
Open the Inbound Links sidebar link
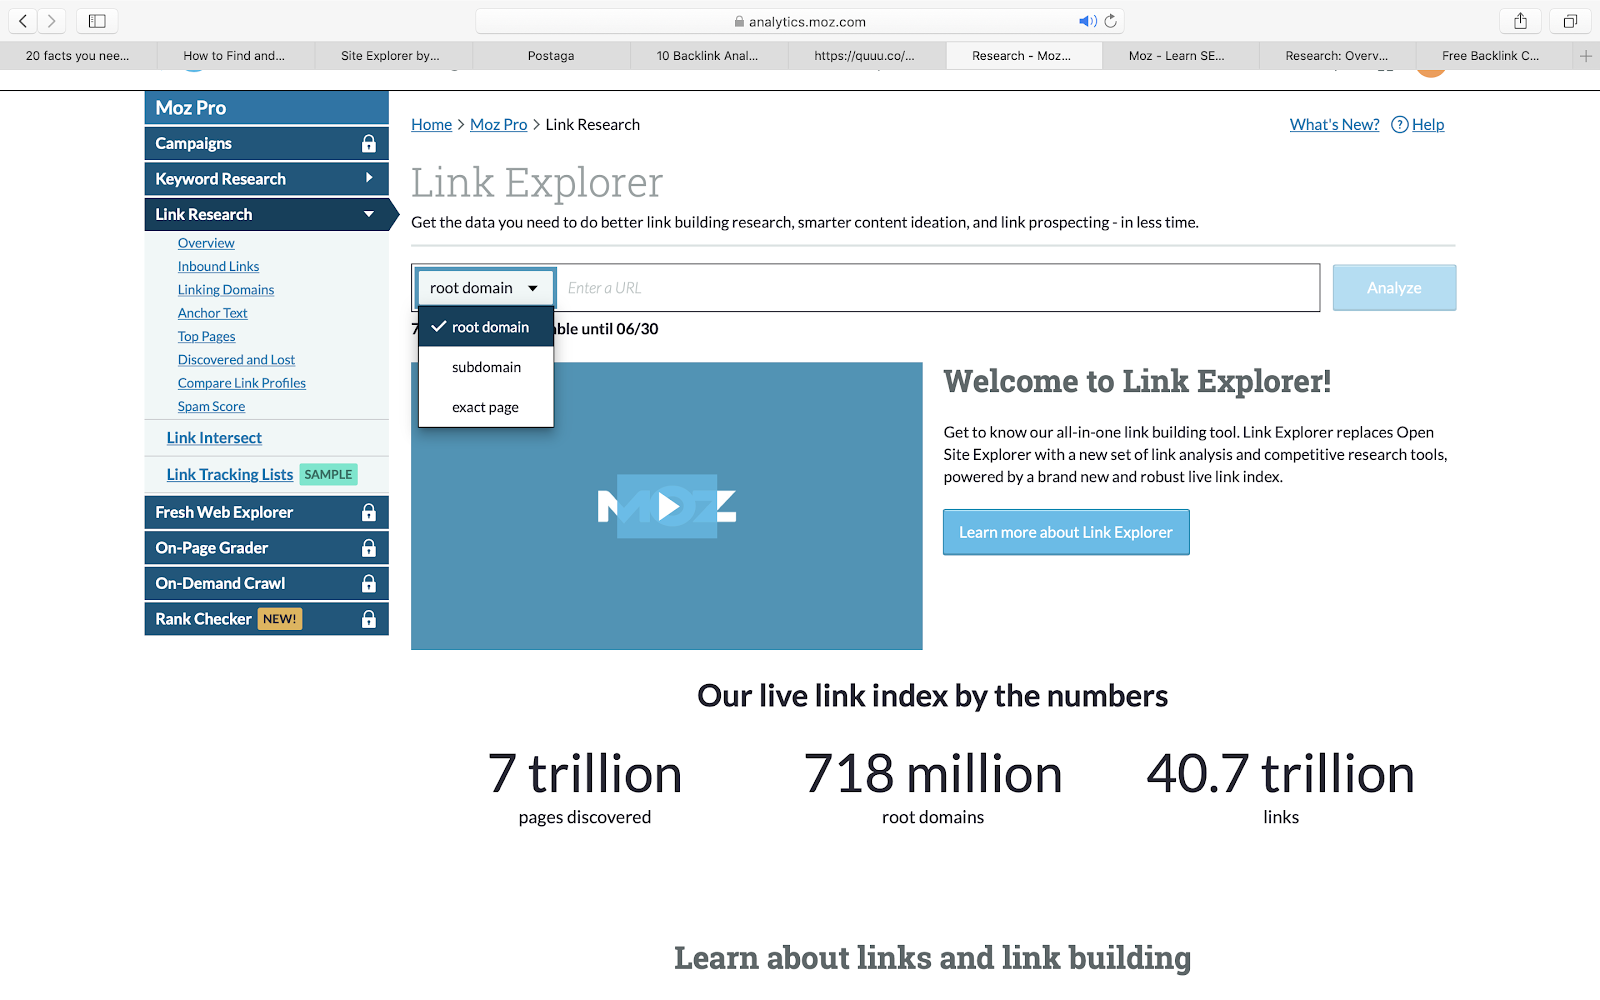click(x=218, y=267)
